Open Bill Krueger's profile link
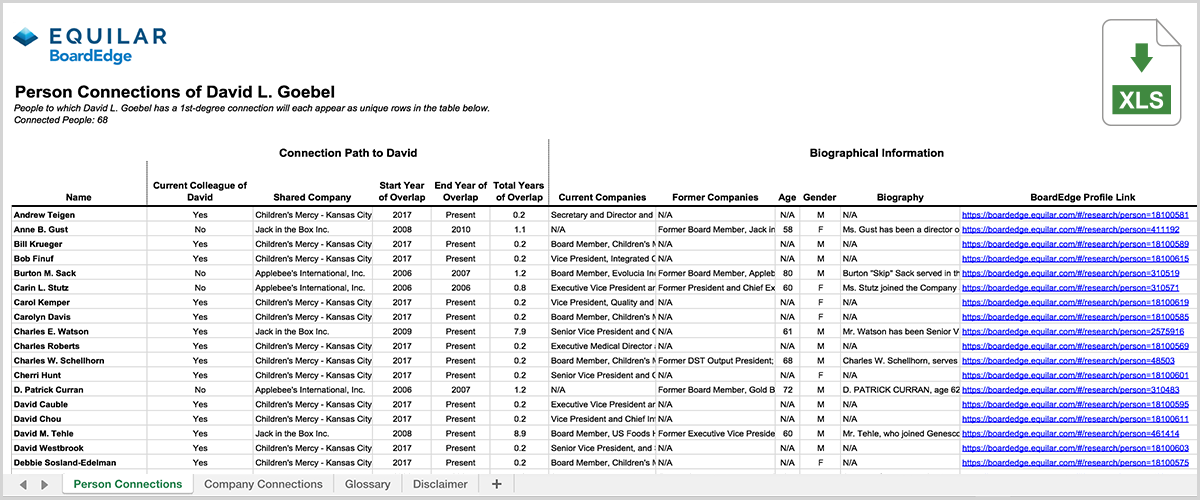This screenshot has height=500, width=1200. coord(1074,244)
